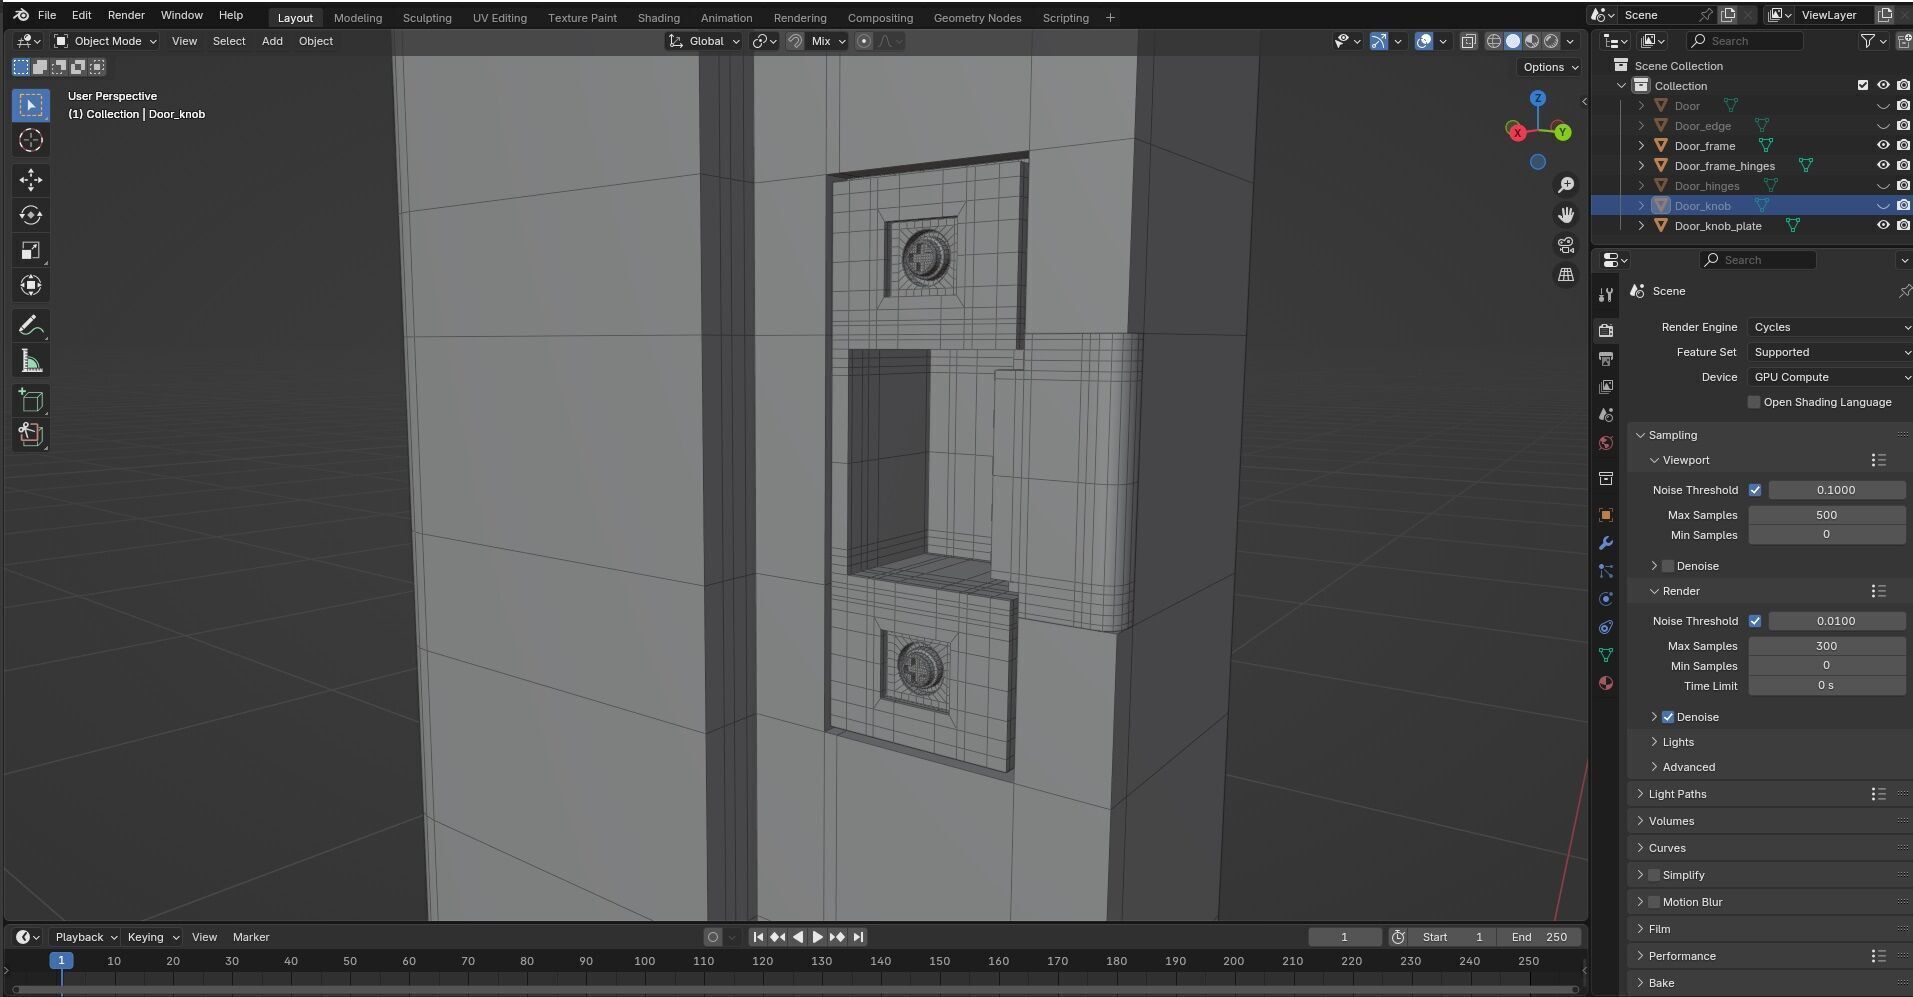Viewport: 1913px width, 997px height.
Task: Expand the Performance panel
Action: tap(1681, 956)
